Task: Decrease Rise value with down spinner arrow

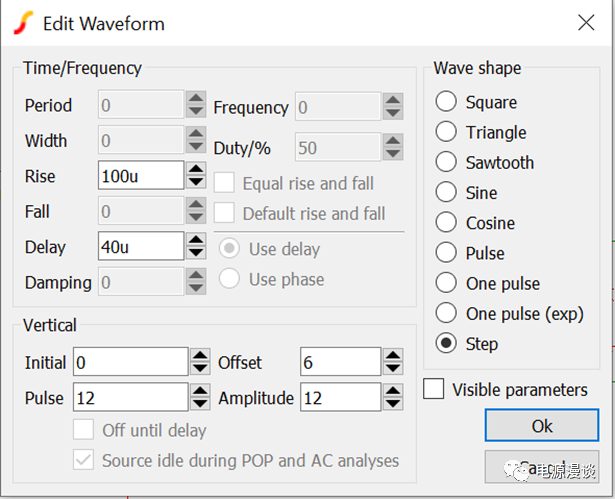Action: (x=196, y=182)
